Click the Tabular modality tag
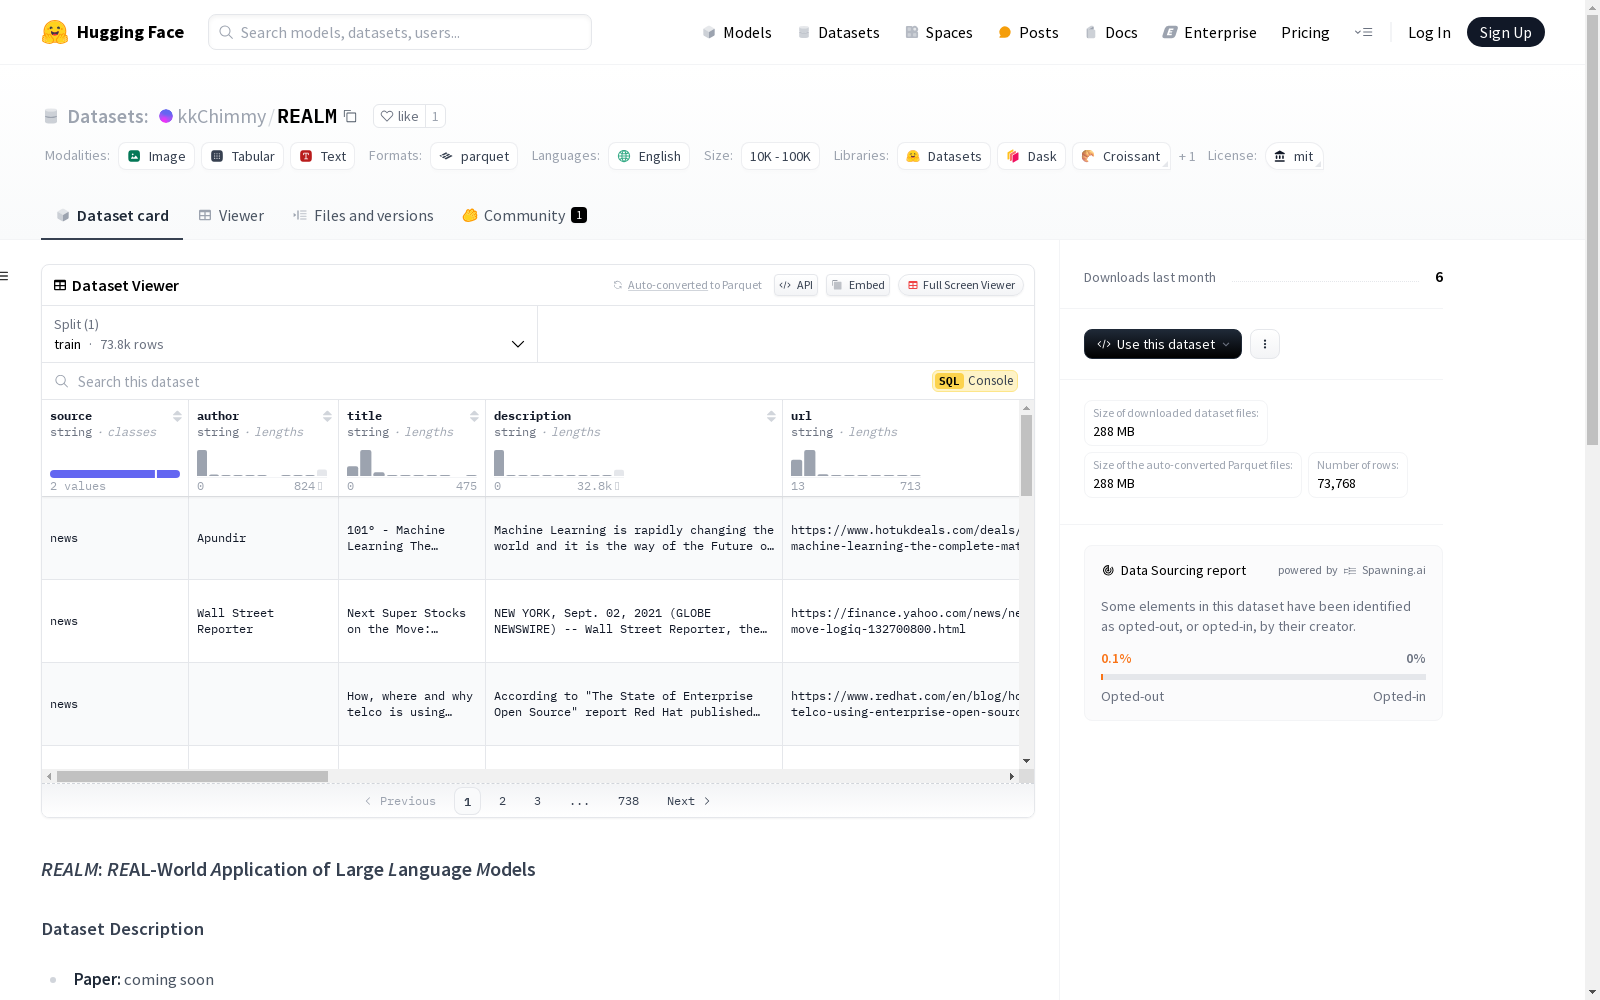This screenshot has width=1600, height=1000. coord(243,156)
